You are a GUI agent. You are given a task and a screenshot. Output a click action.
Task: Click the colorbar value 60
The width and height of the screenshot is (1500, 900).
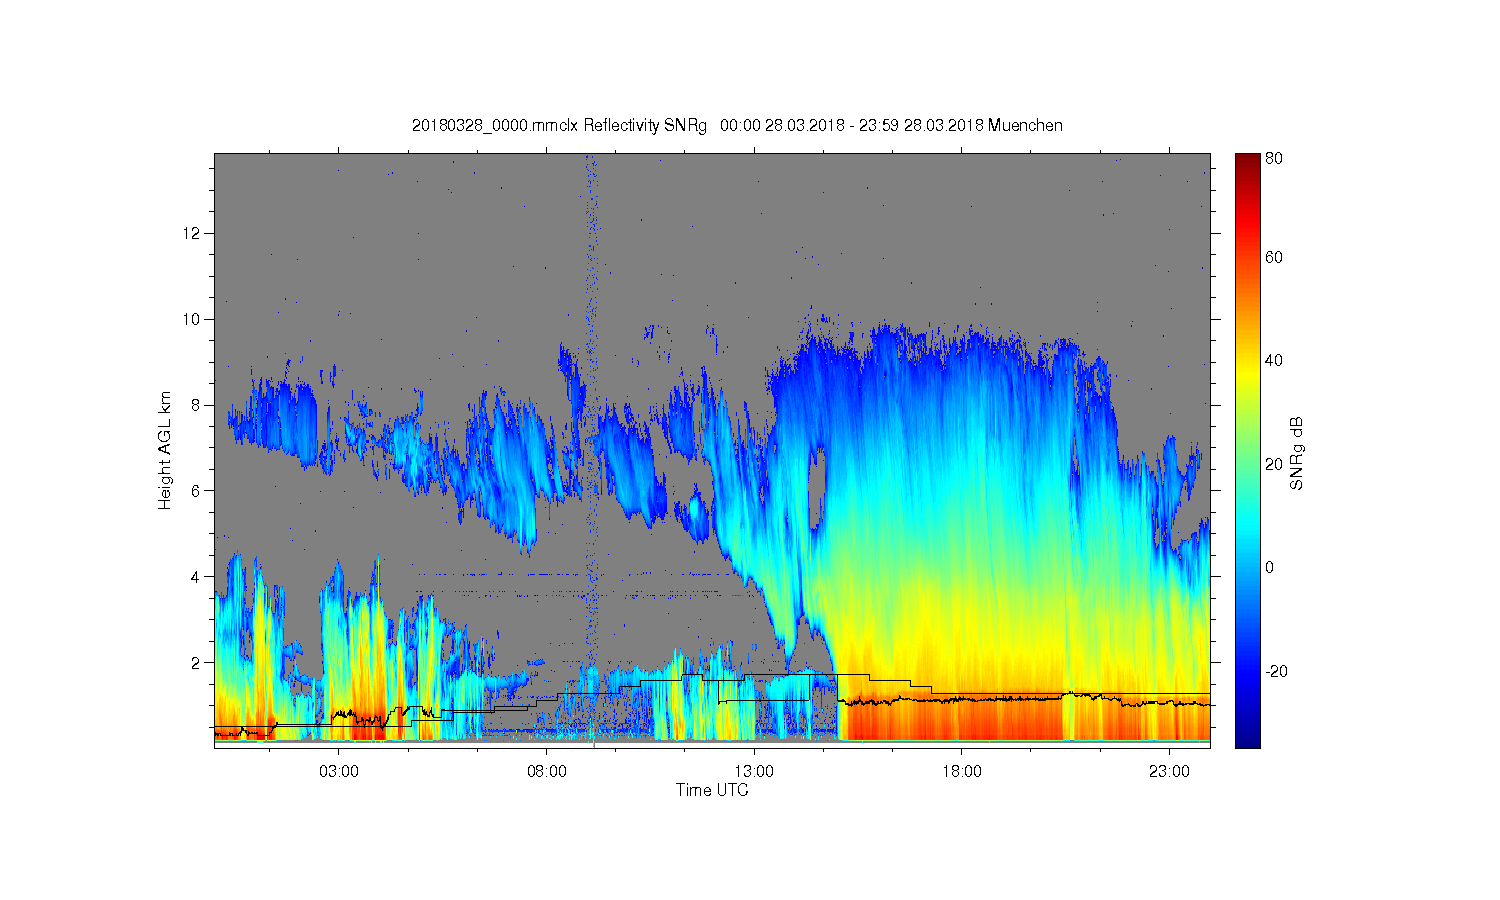[1274, 257]
